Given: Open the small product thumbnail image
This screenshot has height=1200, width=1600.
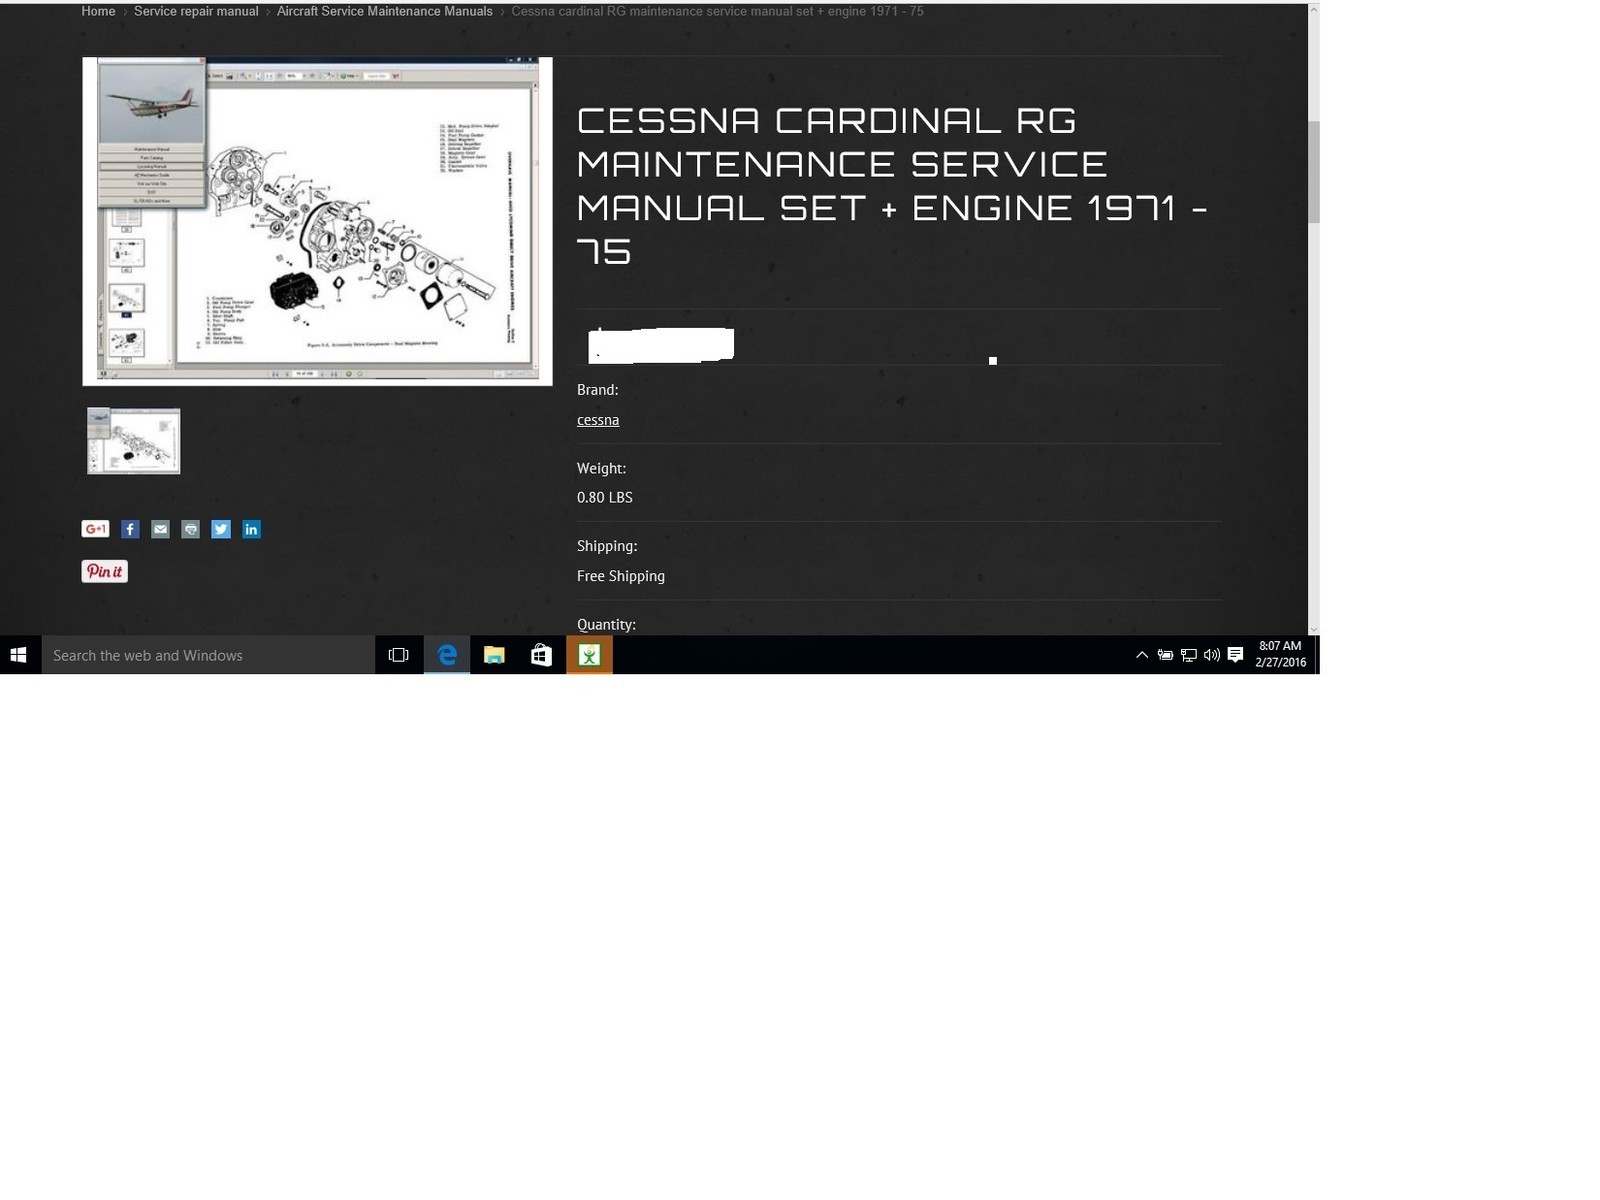Looking at the screenshot, I should click(133, 441).
